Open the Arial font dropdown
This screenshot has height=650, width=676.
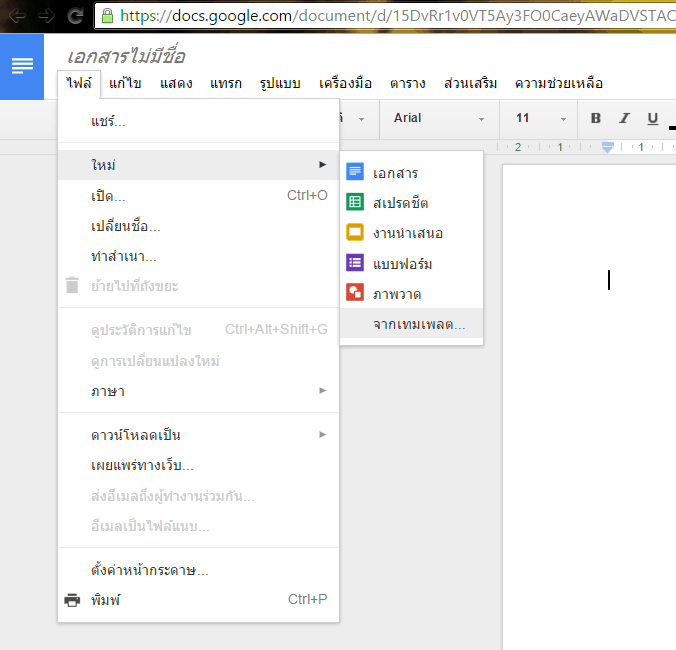(x=438, y=118)
